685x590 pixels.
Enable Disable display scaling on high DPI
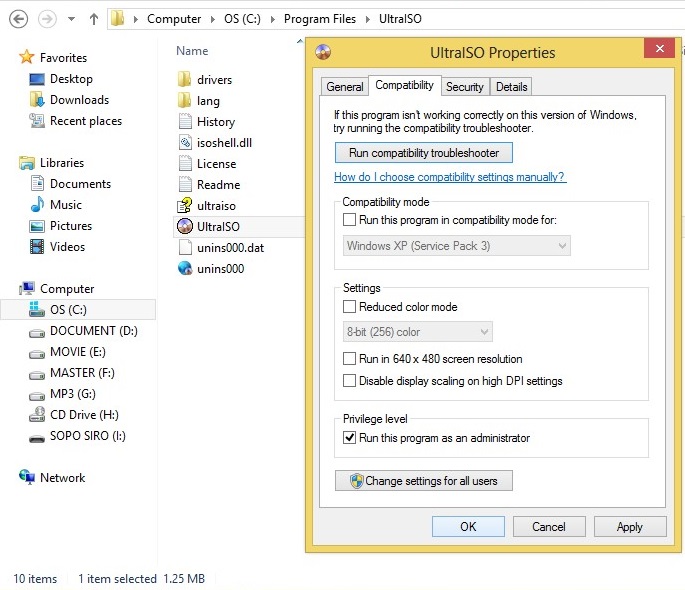(x=349, y=380)
